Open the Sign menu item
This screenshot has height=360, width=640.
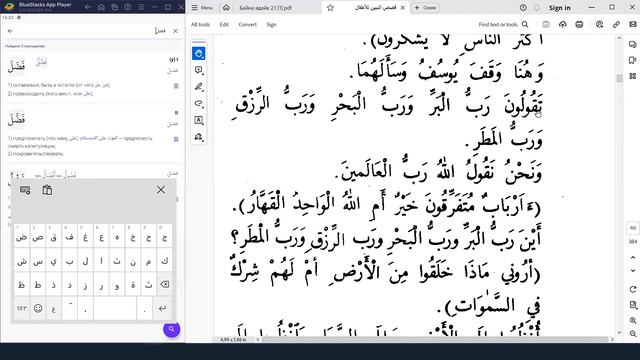(271, 24)
